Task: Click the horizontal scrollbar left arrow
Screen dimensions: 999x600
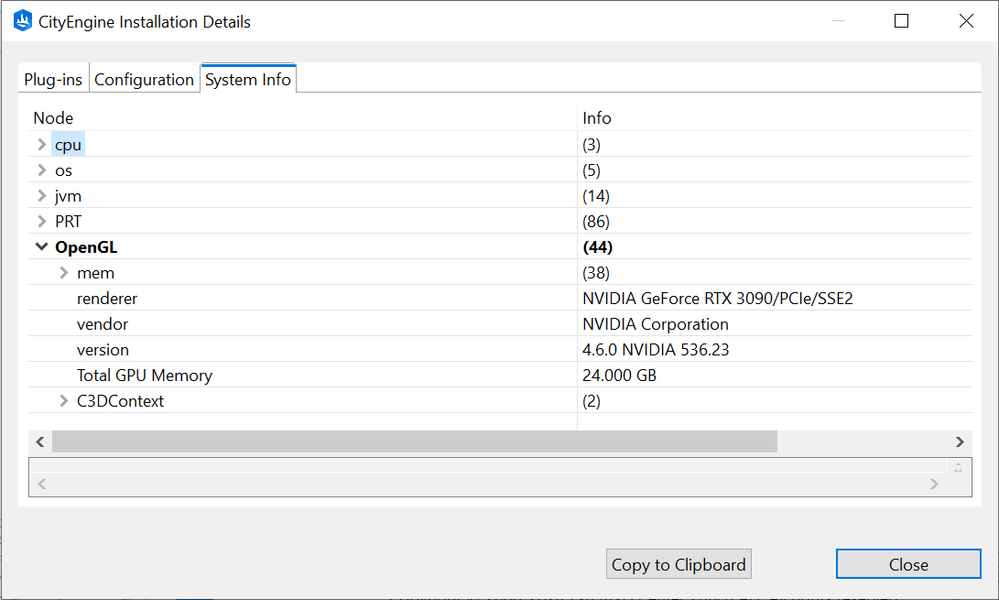Action: pos(40,442)
